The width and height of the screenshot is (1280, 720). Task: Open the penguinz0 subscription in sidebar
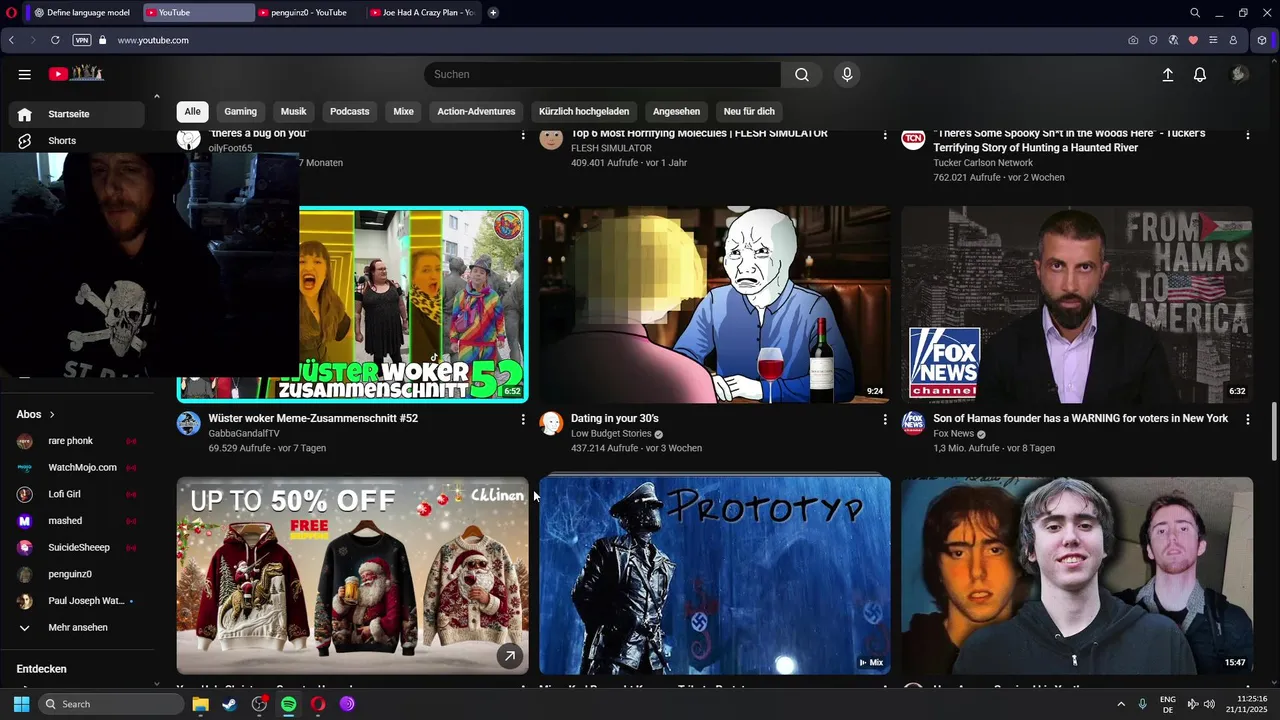[x=77, y=574]
